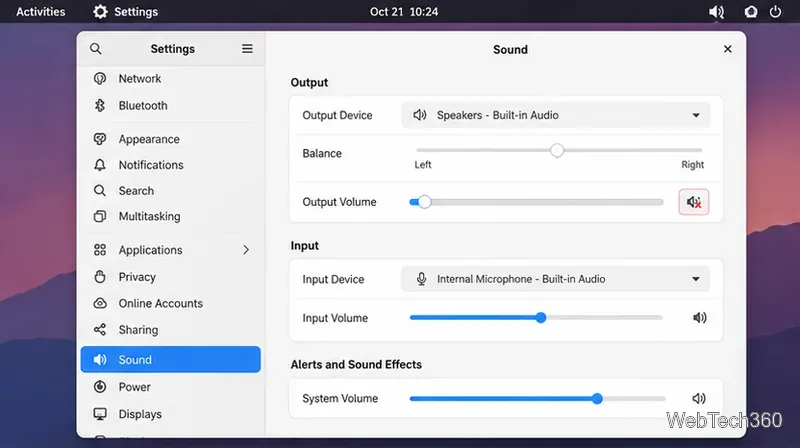800x448 pixels.
Task: Open the search icon in Settings sidebar
Action: tap(95, 48)
